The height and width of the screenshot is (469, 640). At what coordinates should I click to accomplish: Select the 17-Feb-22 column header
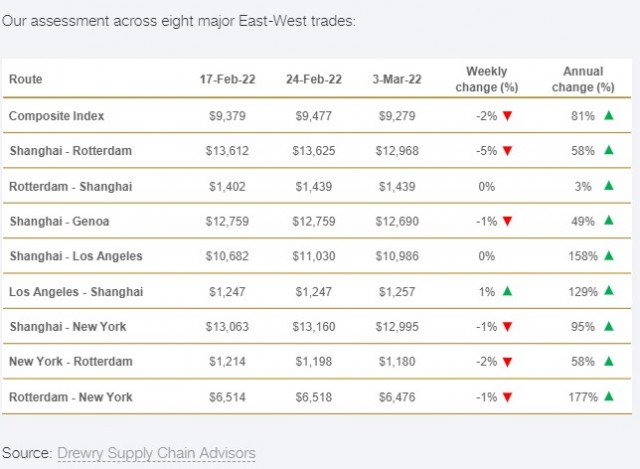tap(227, 79)
